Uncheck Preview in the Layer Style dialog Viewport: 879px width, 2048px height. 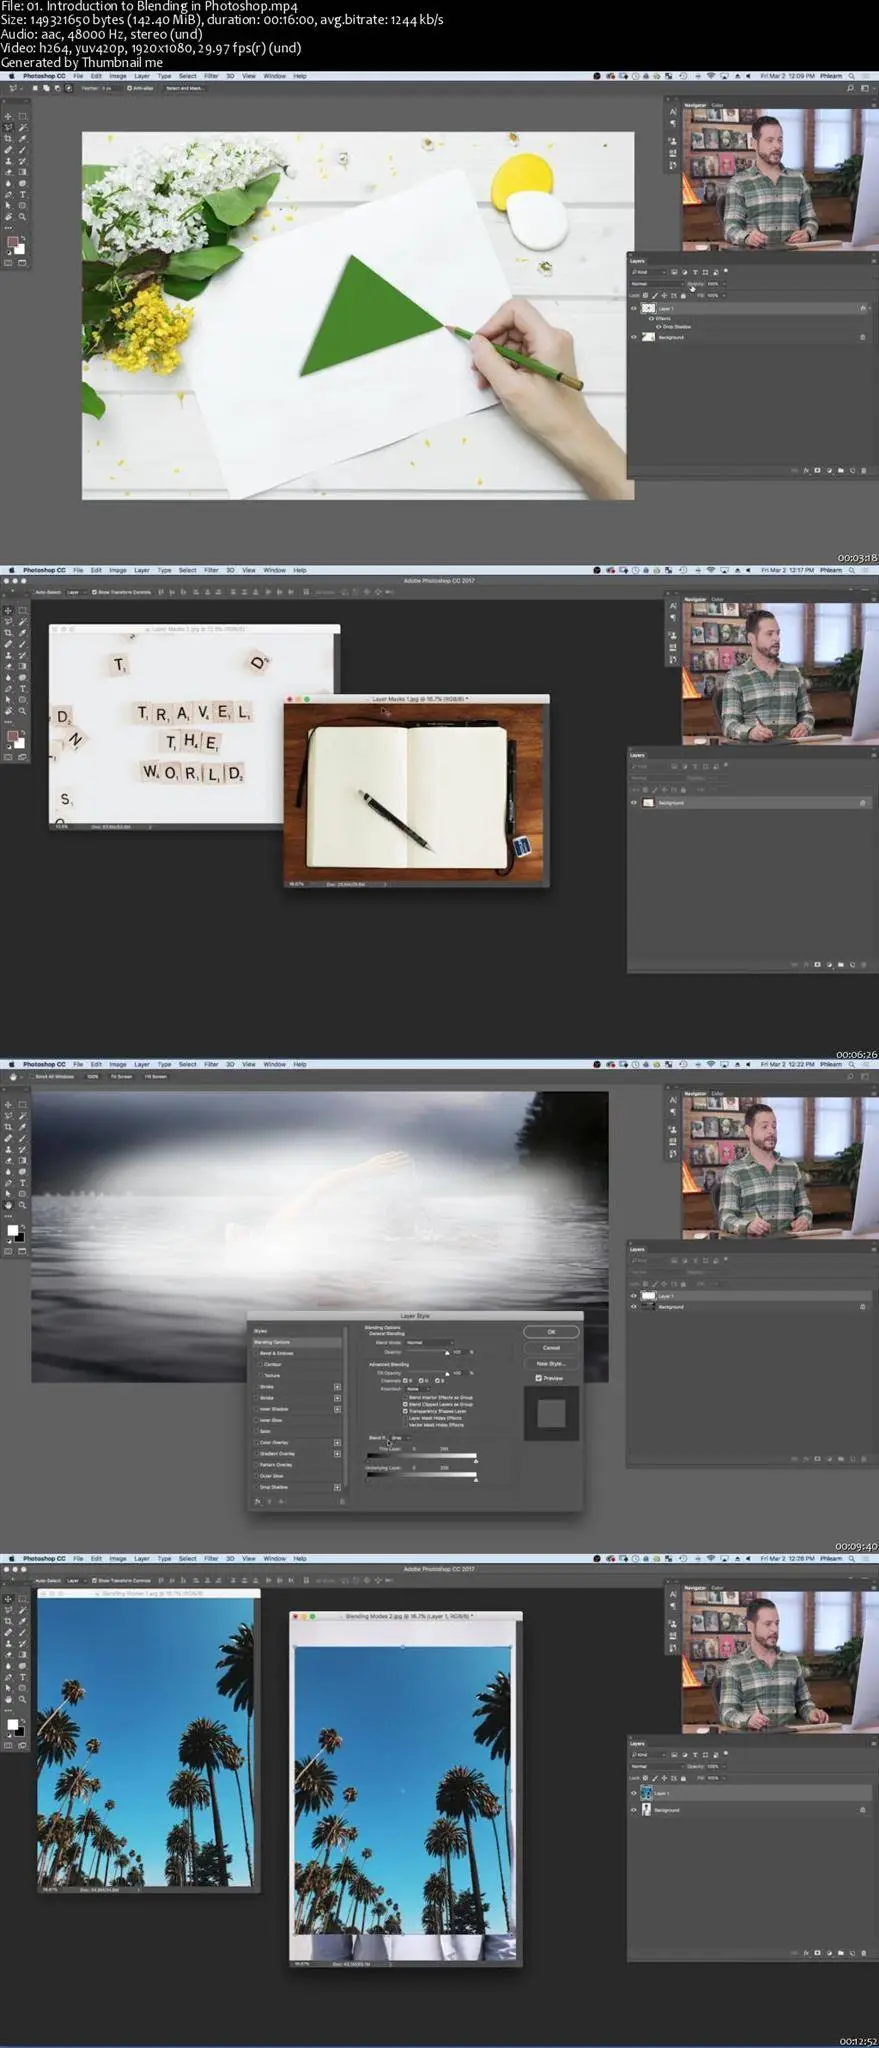point(539,1378)
